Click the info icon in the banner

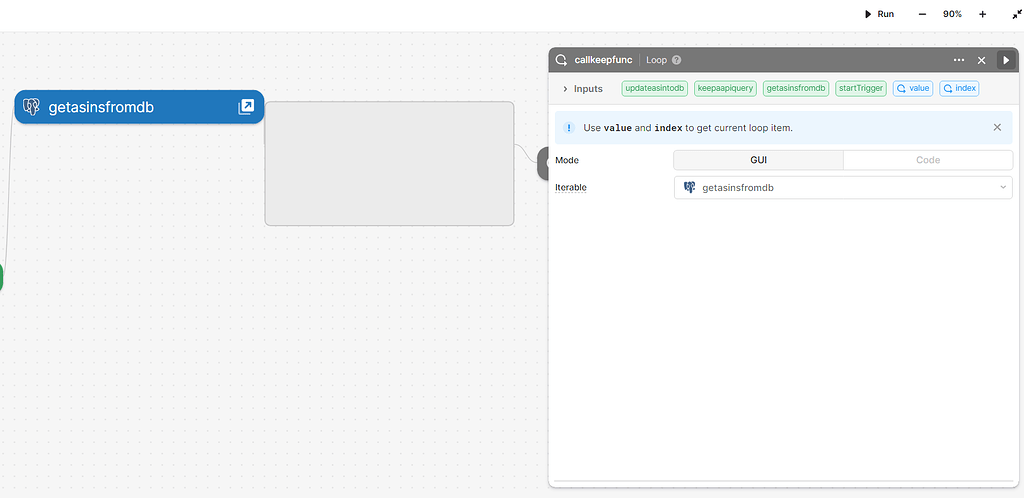click(x=569, y=128)
